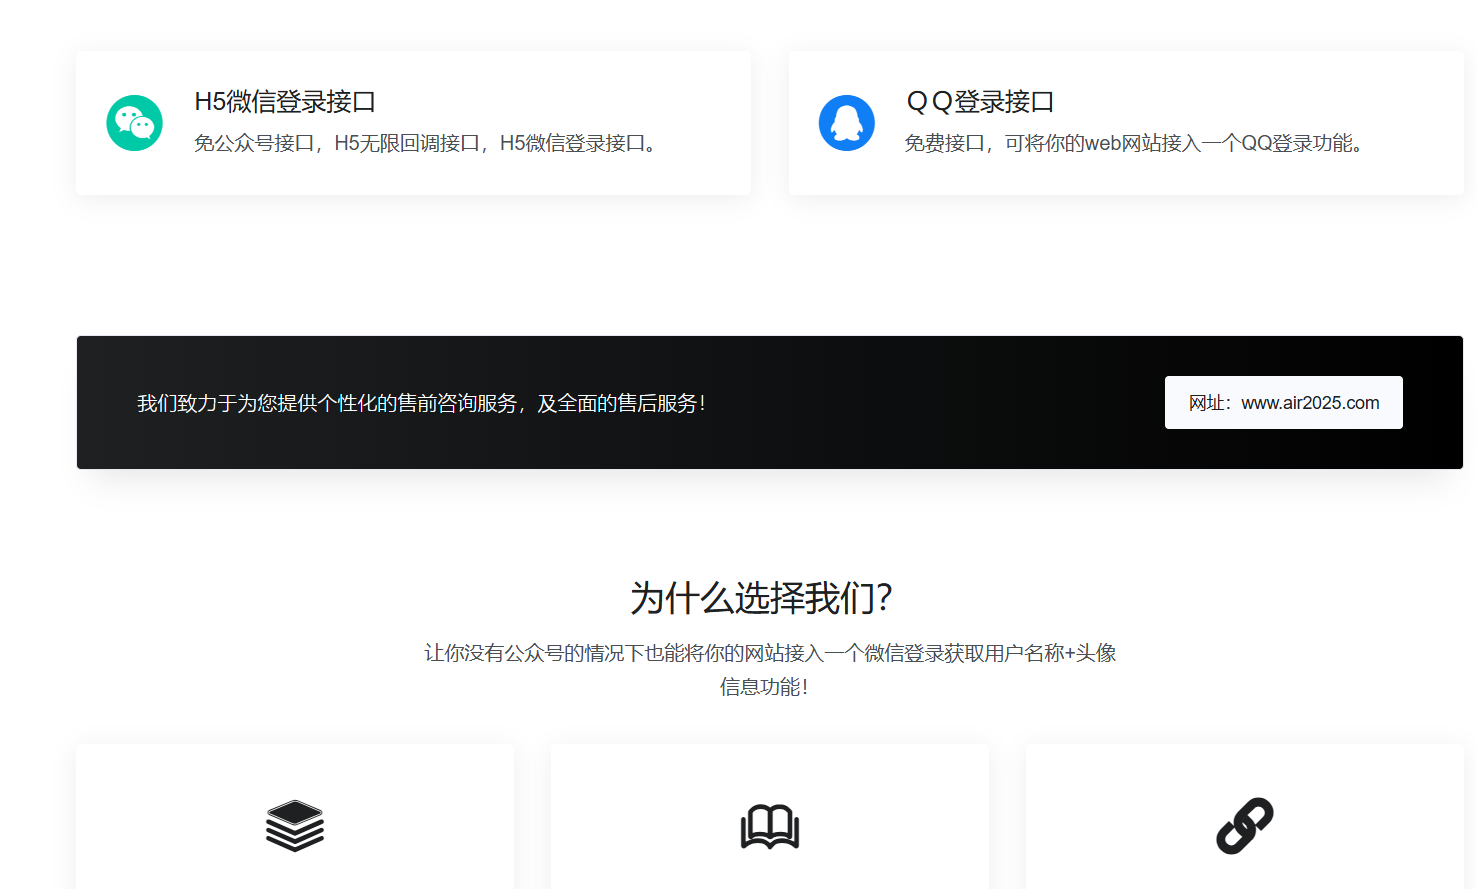Screen dimensions: 1476x889
Task: Click the green WeChat icon
Action: (135, 123)
